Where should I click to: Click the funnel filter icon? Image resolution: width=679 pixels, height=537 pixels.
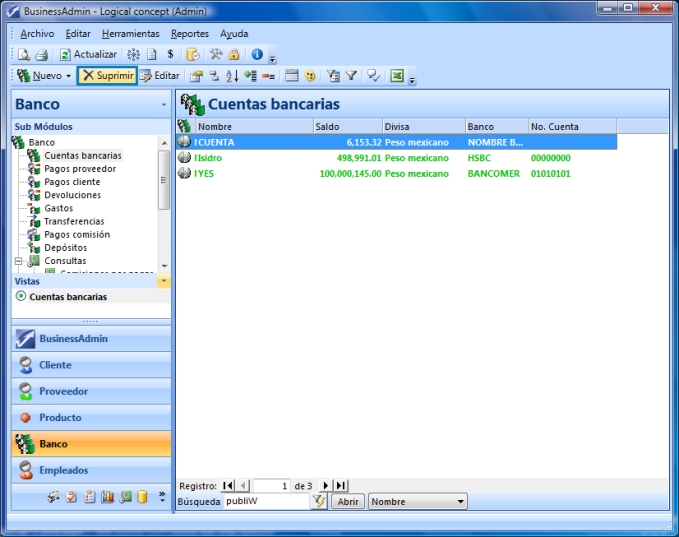tap(351, 76)
